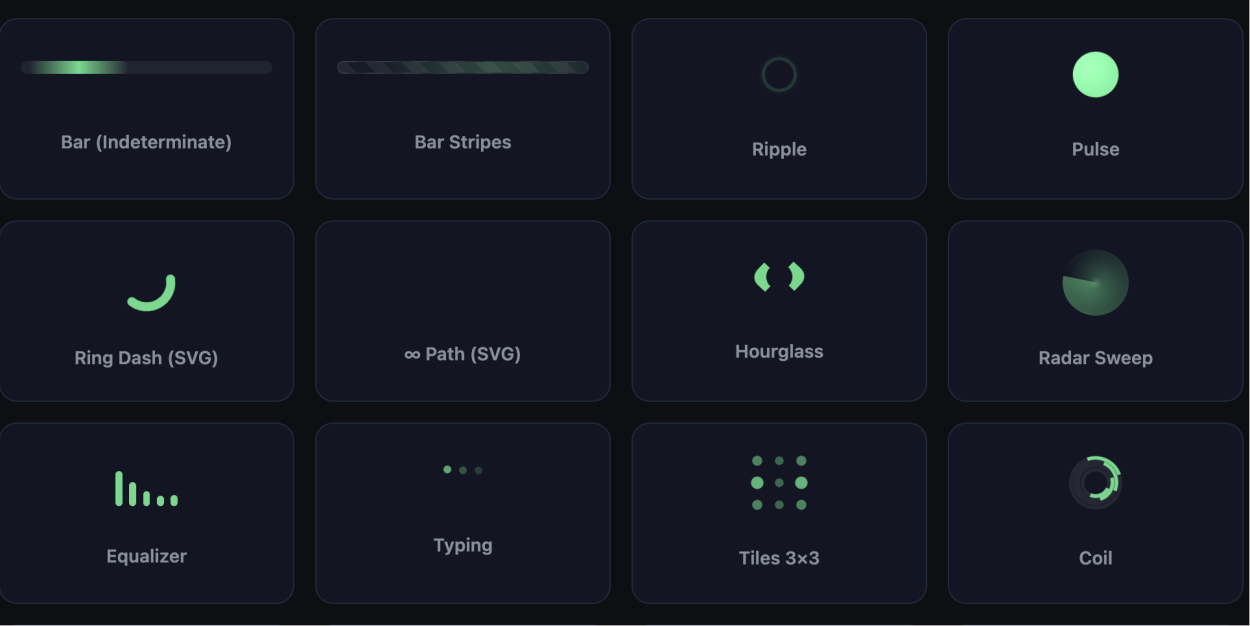Click the three Typing dots
This screenshot has height=626, width=1250.
[x=463, y=470]
